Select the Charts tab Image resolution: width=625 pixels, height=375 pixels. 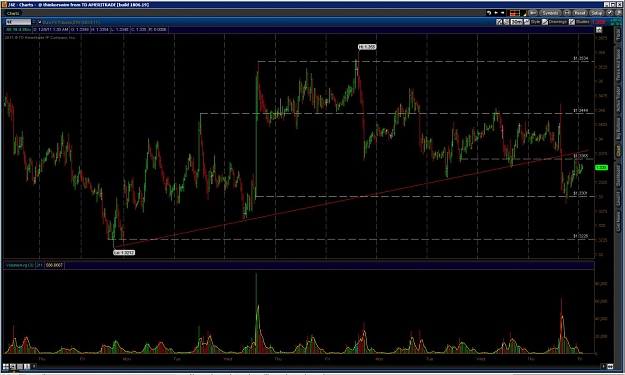13,13
